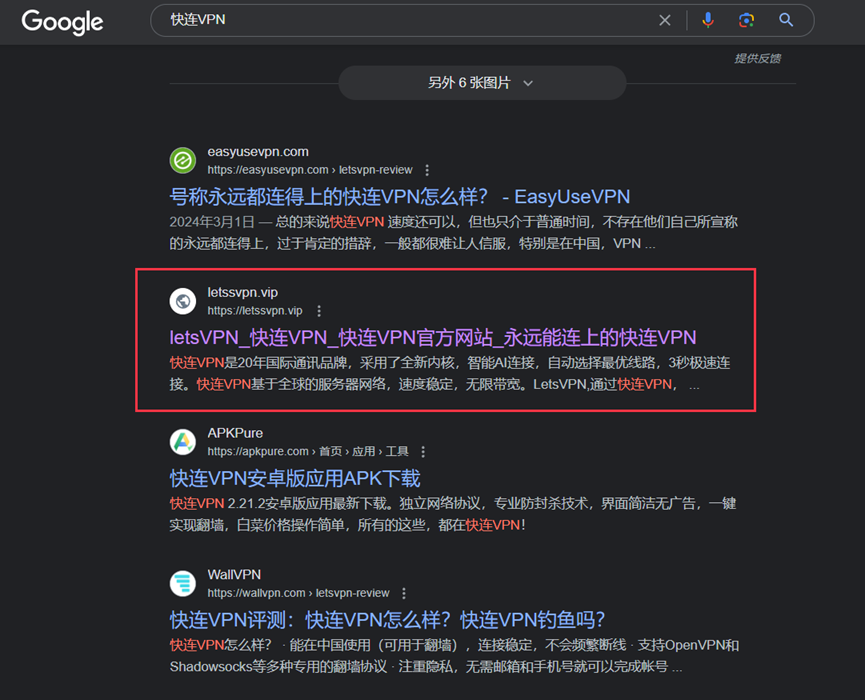Screen dimensions: 865x700
Task: Start voice search with the microphone icon
Action: click(707, 20)
